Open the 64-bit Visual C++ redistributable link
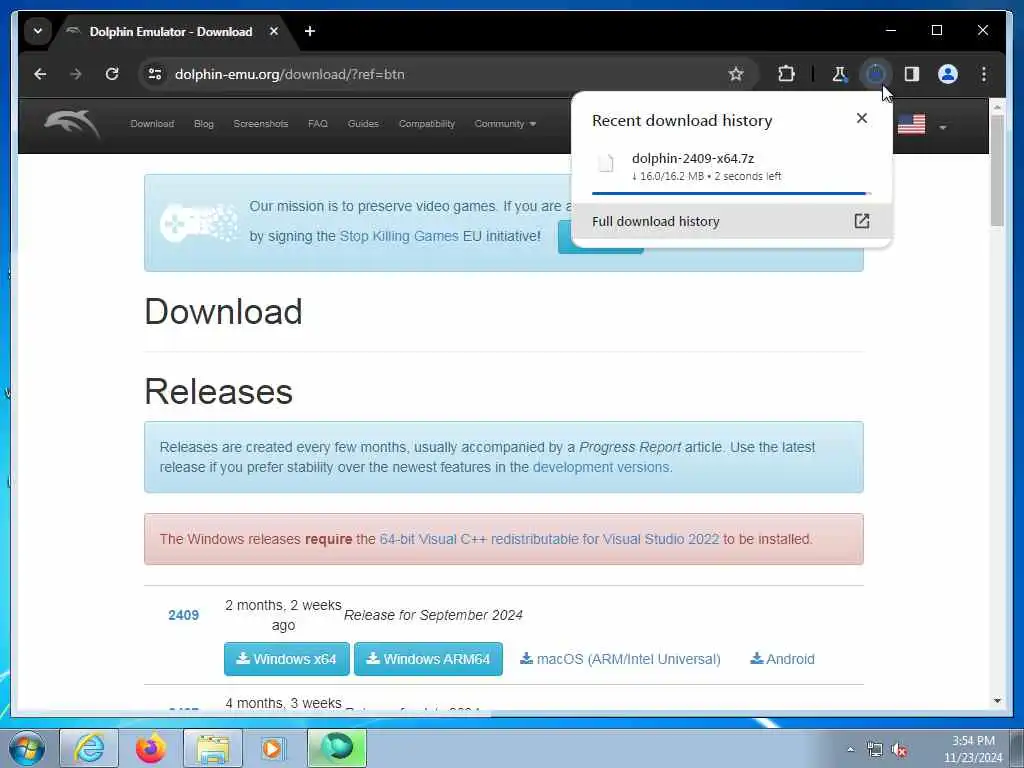This screenshot has width=1024, height=768. coord(549,539)
